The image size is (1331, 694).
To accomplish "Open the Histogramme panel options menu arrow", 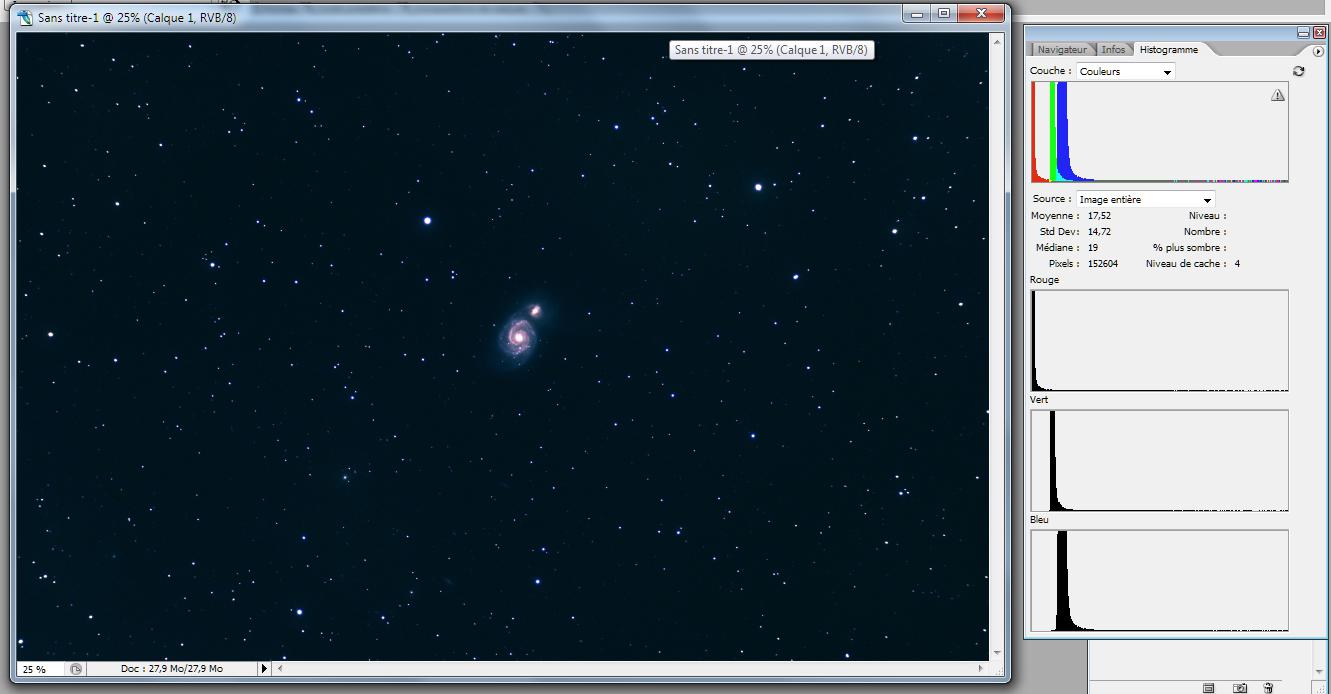I will [x=1318, y=51].
